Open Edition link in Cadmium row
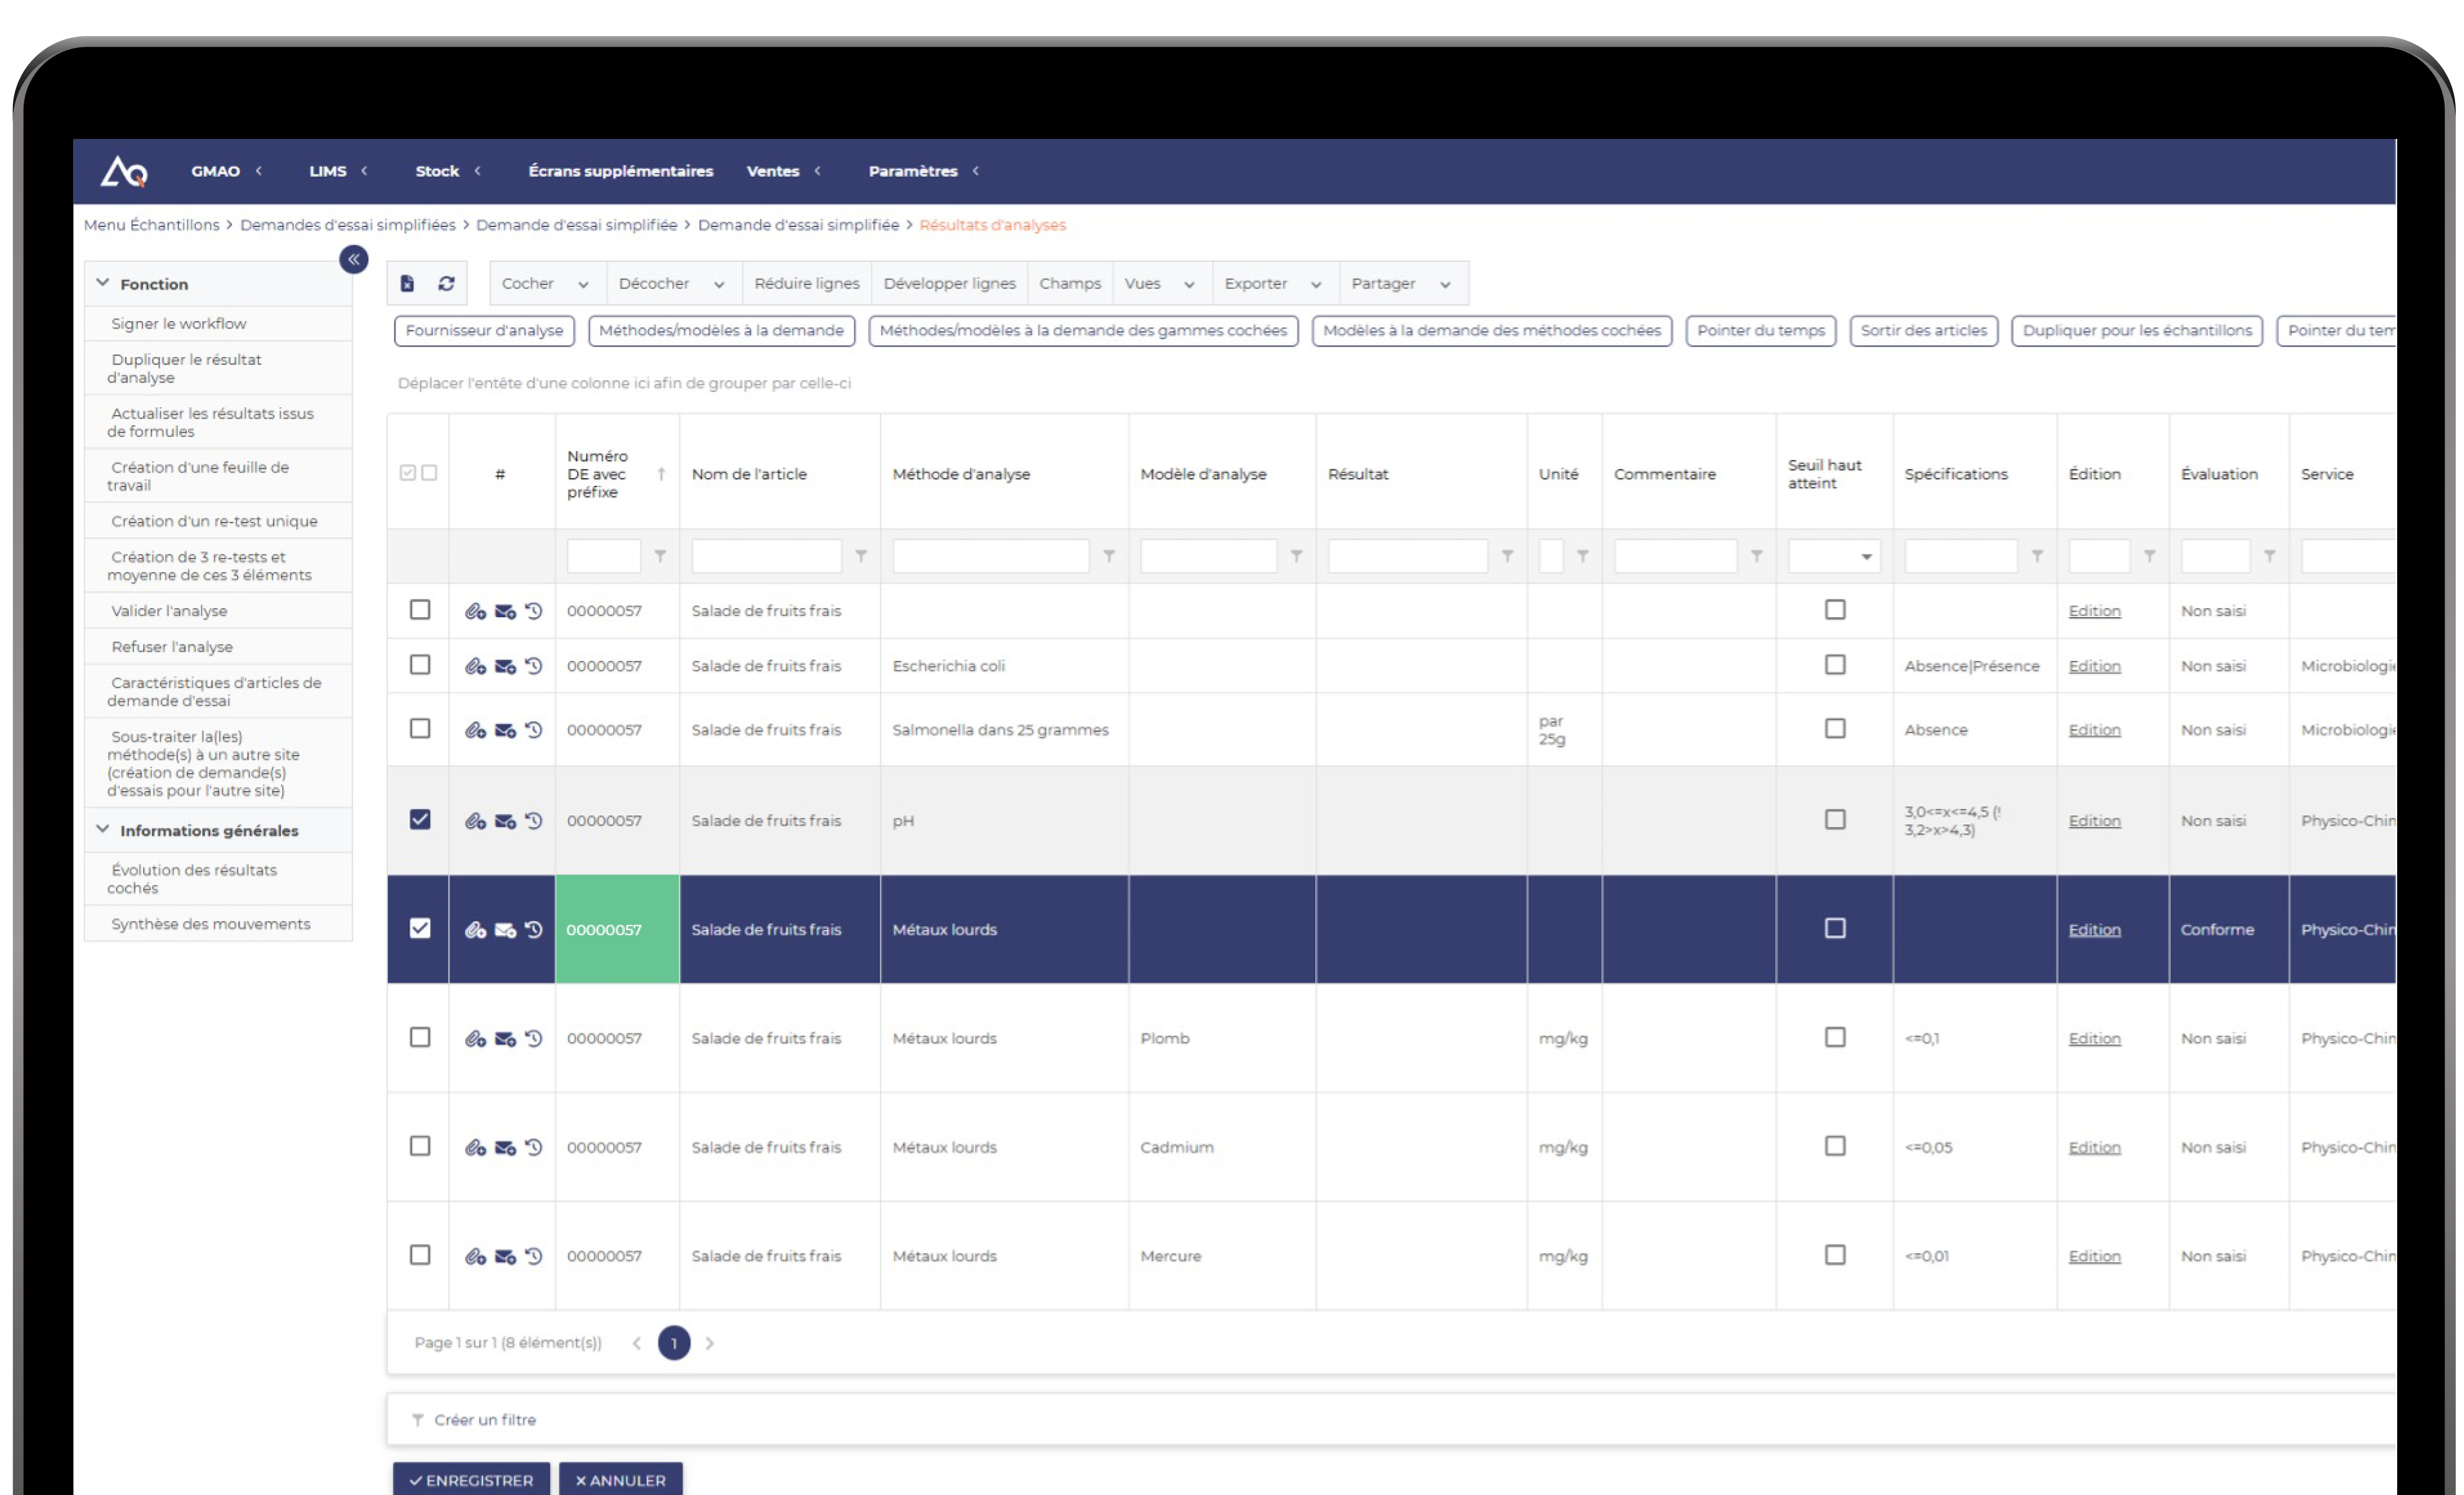Viewport: 2464px width, 1495px height. pos(2094,1148)
